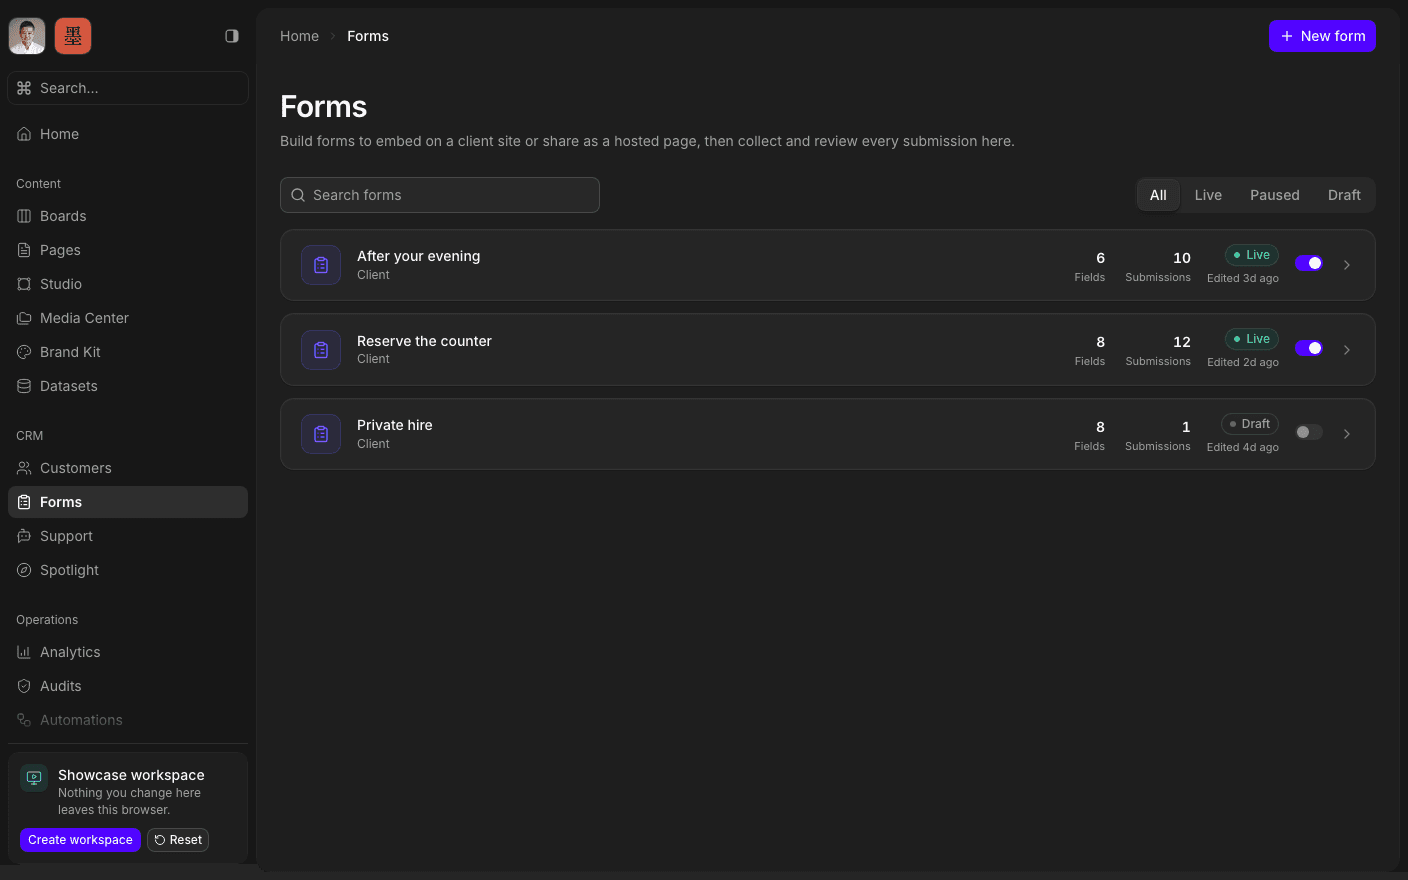
Task: Open Automations in the sidebar
Action: pyautogui.click(x=128, y=720)
